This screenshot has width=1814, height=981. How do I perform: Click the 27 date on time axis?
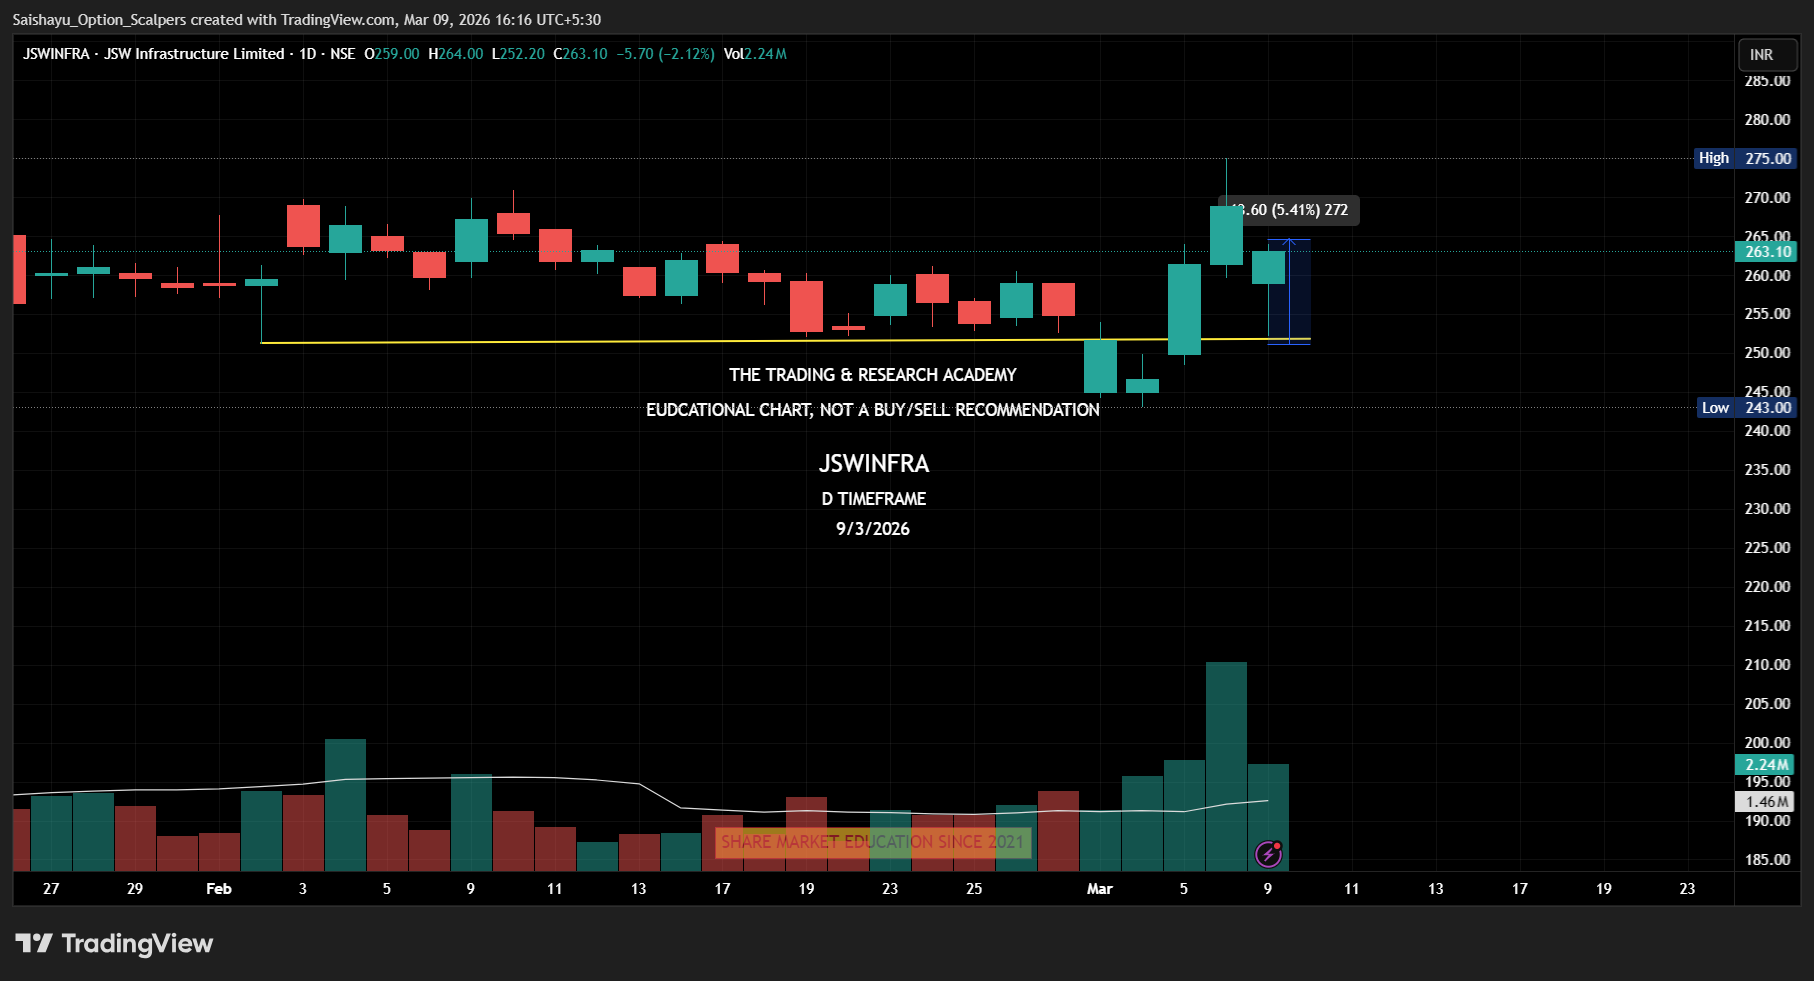[x=51, y=889]
